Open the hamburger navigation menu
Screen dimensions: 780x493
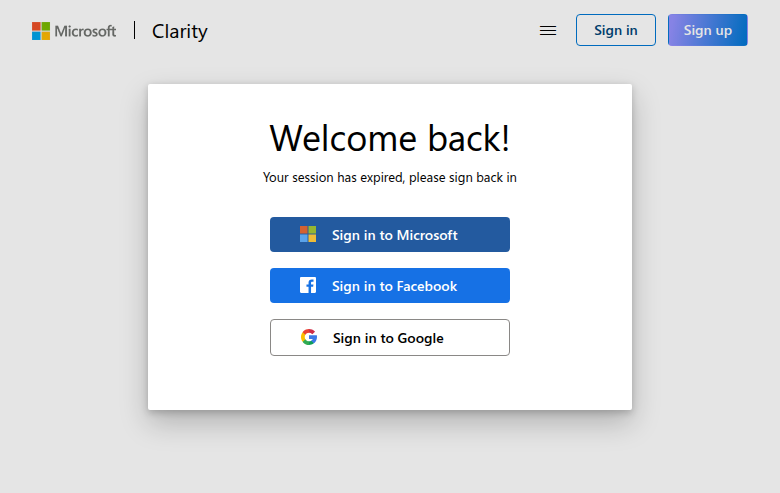point(548,31)
